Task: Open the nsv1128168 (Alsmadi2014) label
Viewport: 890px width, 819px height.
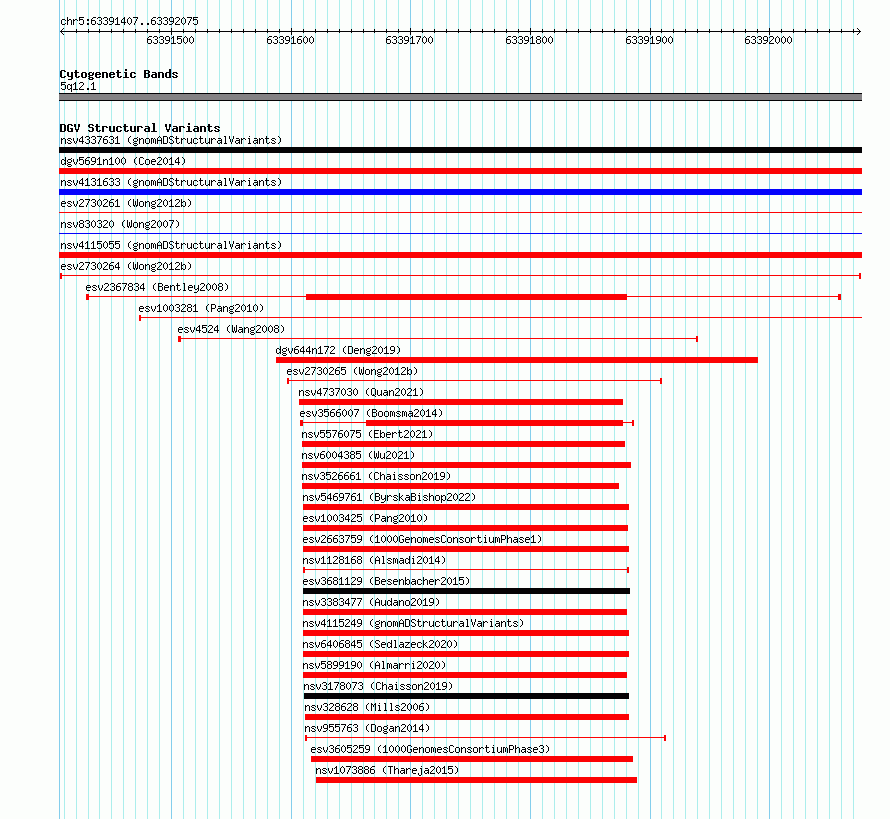Action: tap(374, 560)
